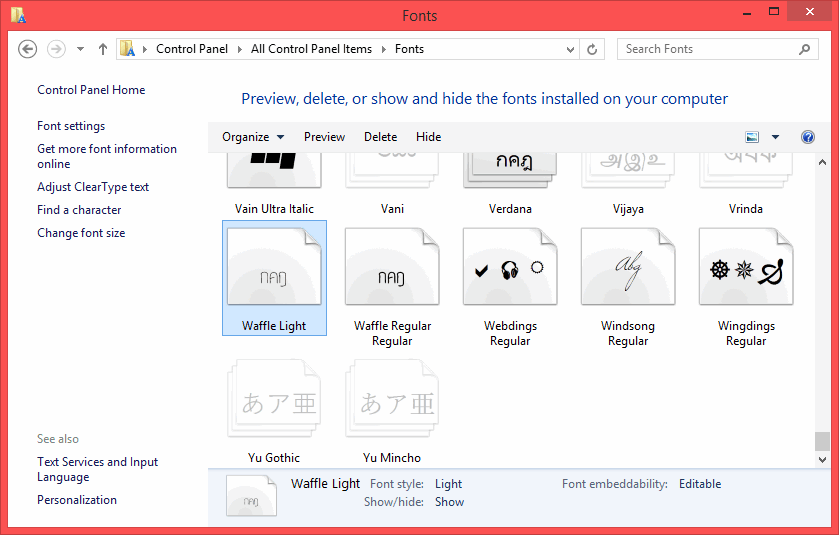Click the Font embeddability value Editable
Image resolution: width=839 pixels, height=535 pixels.
tap(700, 484)
